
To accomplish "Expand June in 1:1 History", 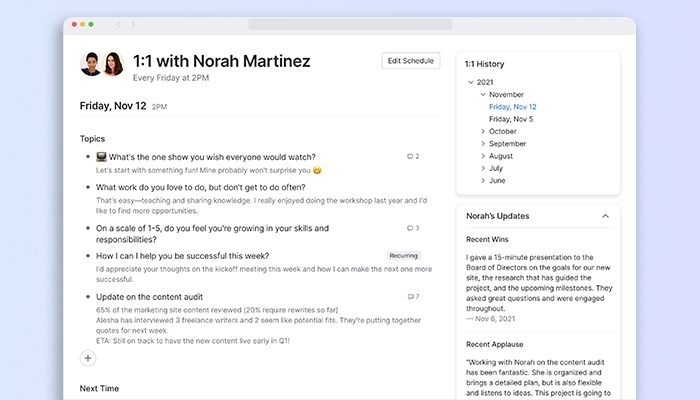I will pyautogui.click(x=483, y=180).
